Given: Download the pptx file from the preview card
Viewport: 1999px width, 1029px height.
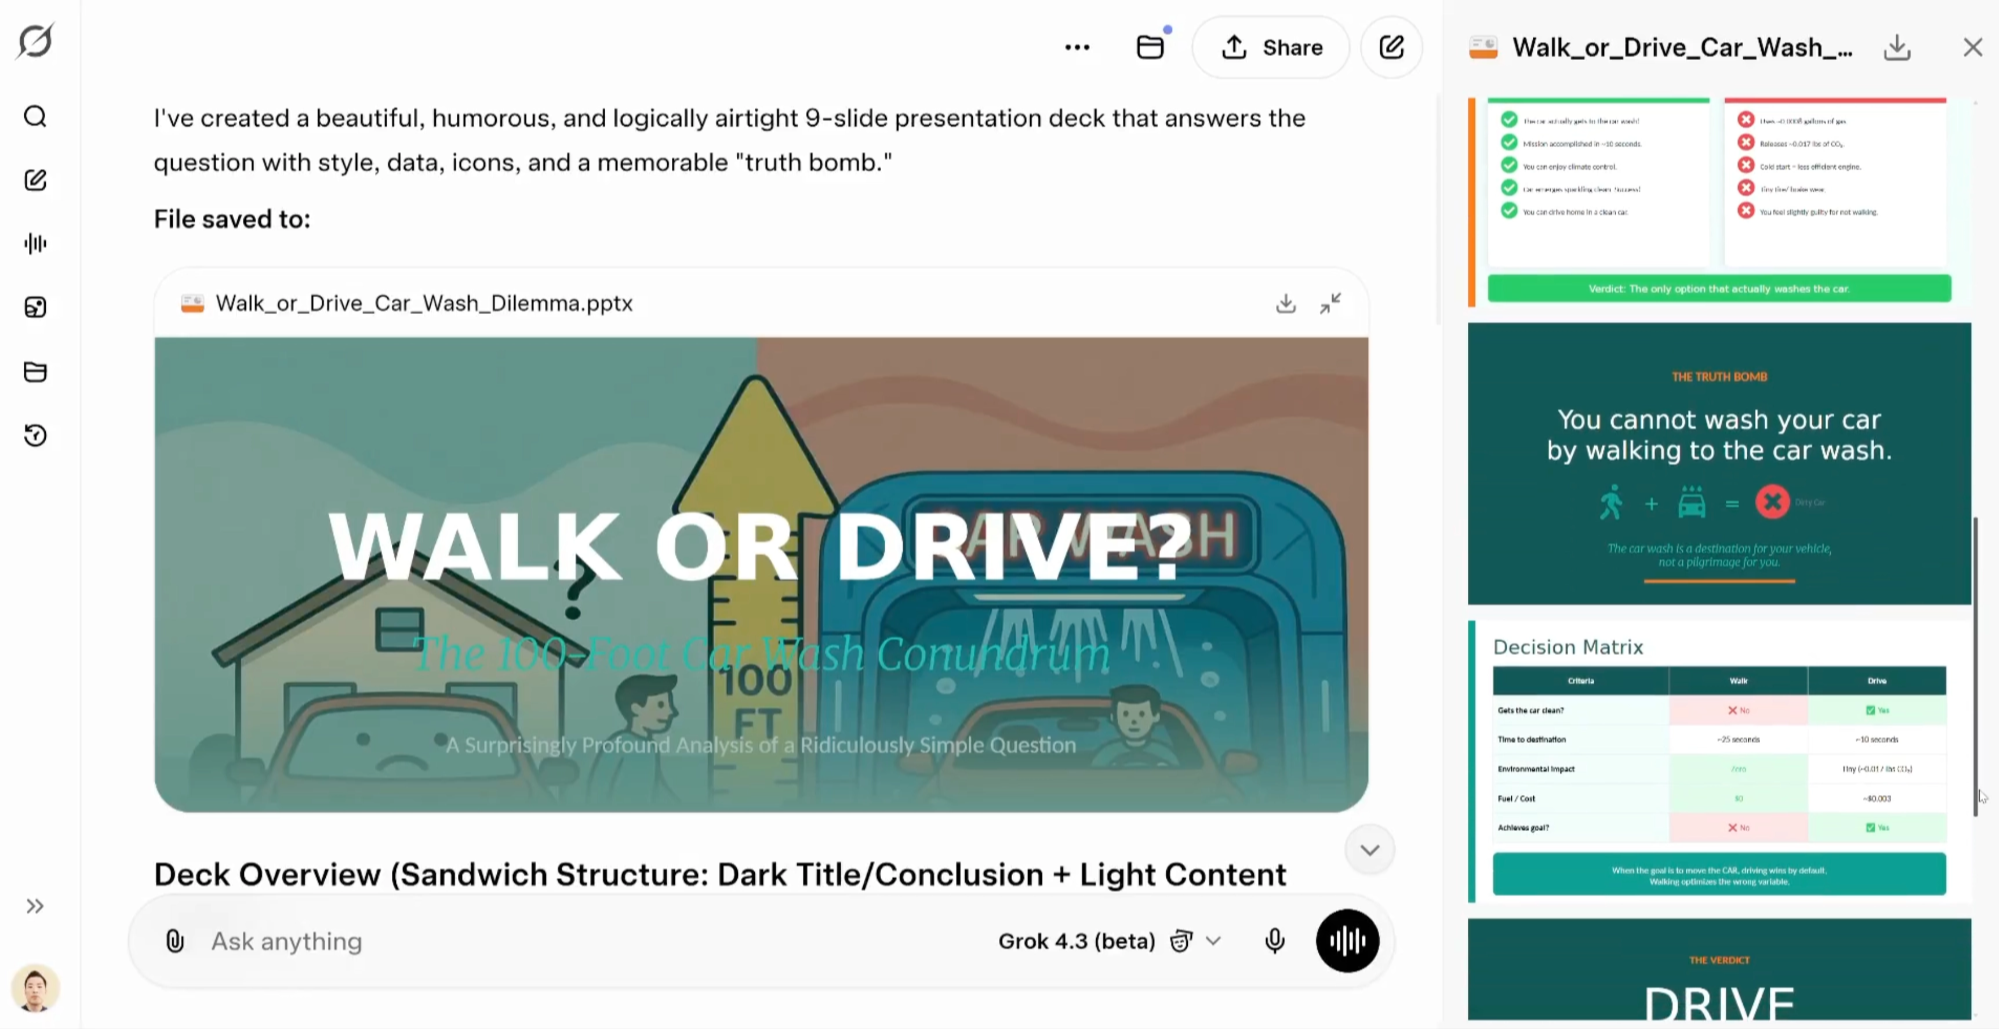Looking at the screenshot, I should click(1286, 304).
